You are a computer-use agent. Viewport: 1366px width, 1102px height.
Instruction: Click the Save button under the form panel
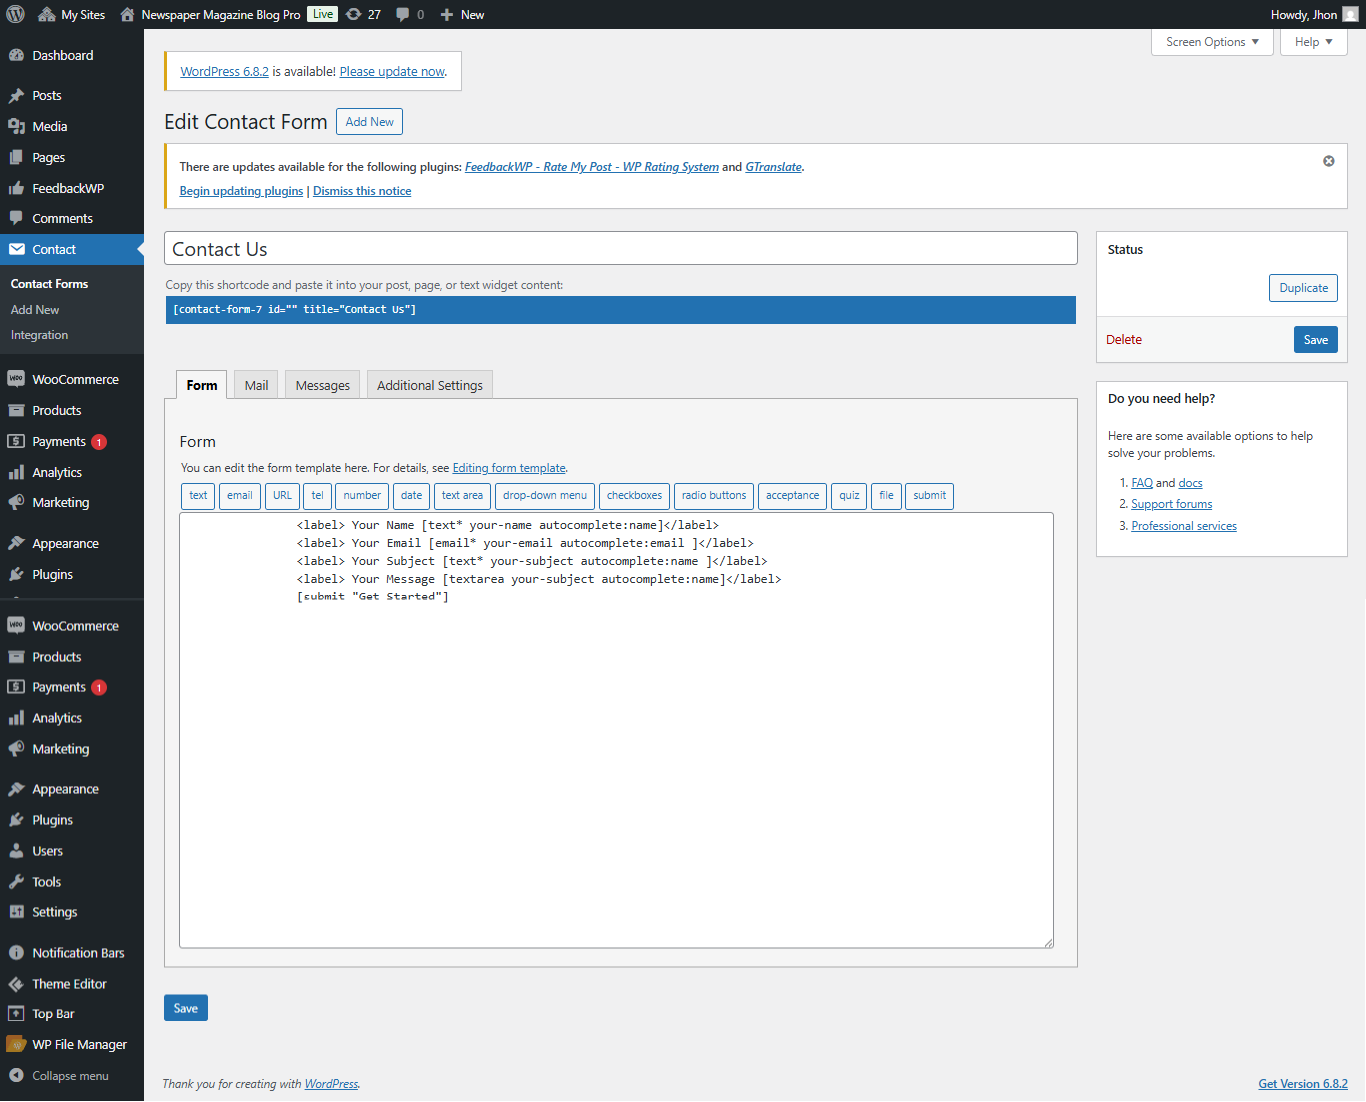coord(186,1008)
